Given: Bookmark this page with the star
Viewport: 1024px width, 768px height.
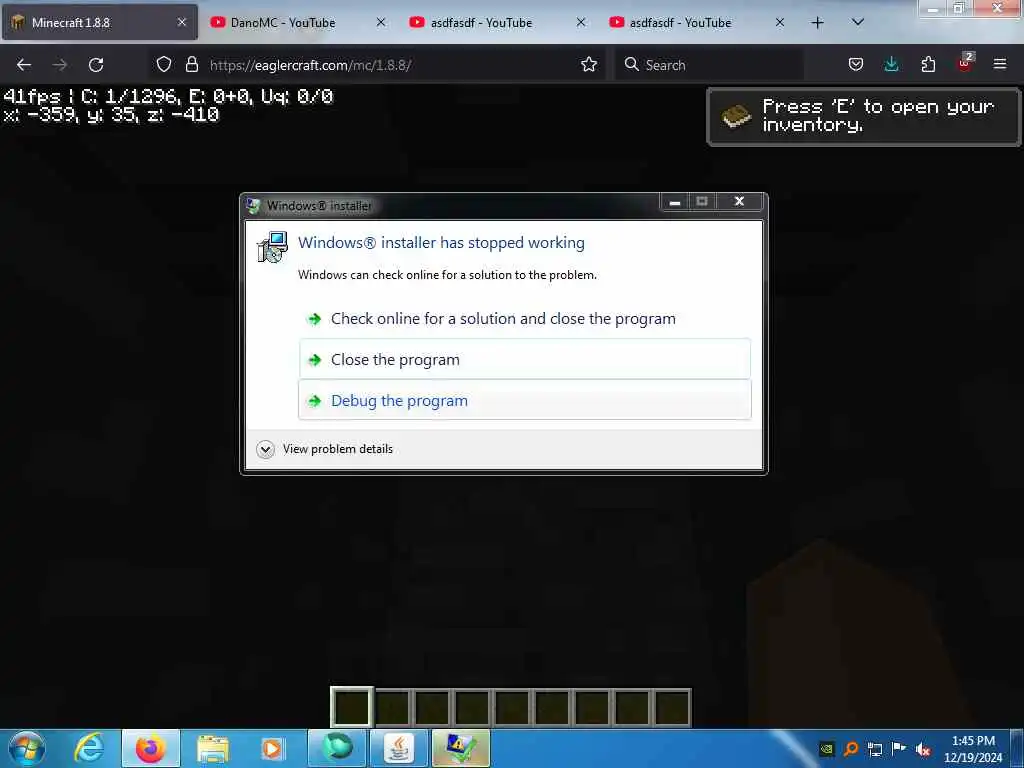Looking at the screenshot, I should (589, 65).
